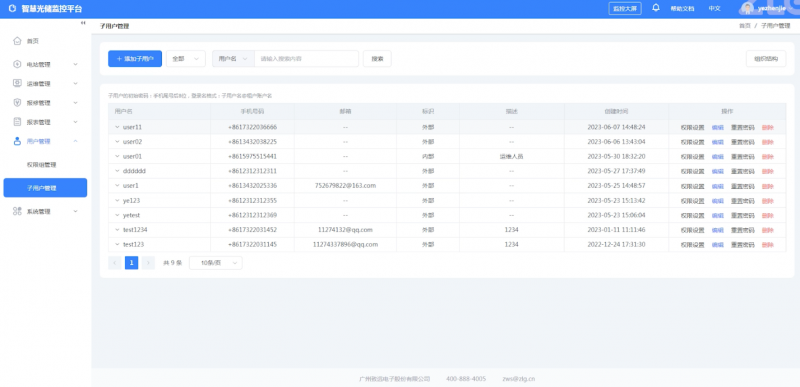The height and width of the screenshot is (387, 800).
Task: Select the repair management shield icon
Action: [x=17, y=102]
